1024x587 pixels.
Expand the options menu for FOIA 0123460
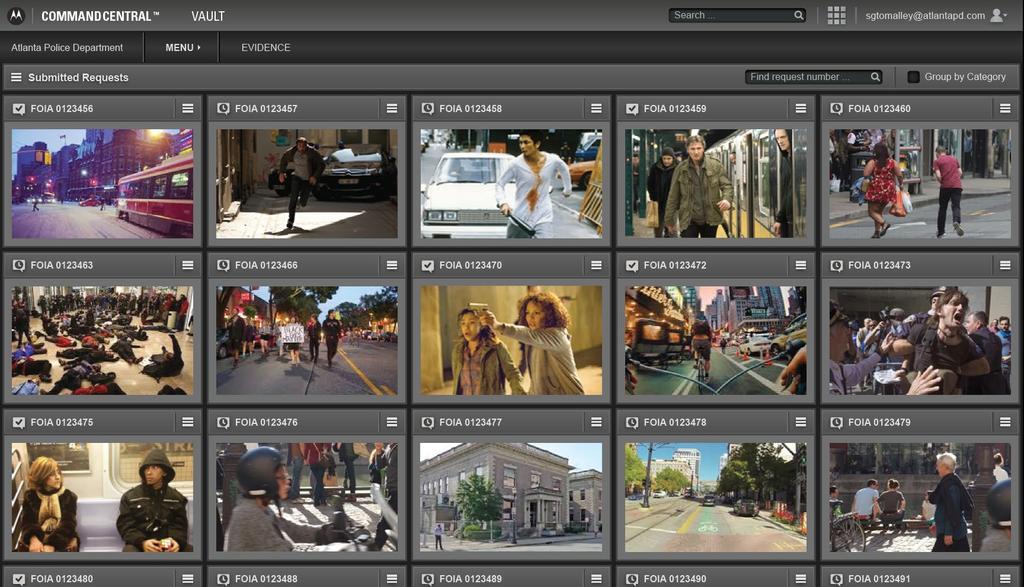point(1005,108)
